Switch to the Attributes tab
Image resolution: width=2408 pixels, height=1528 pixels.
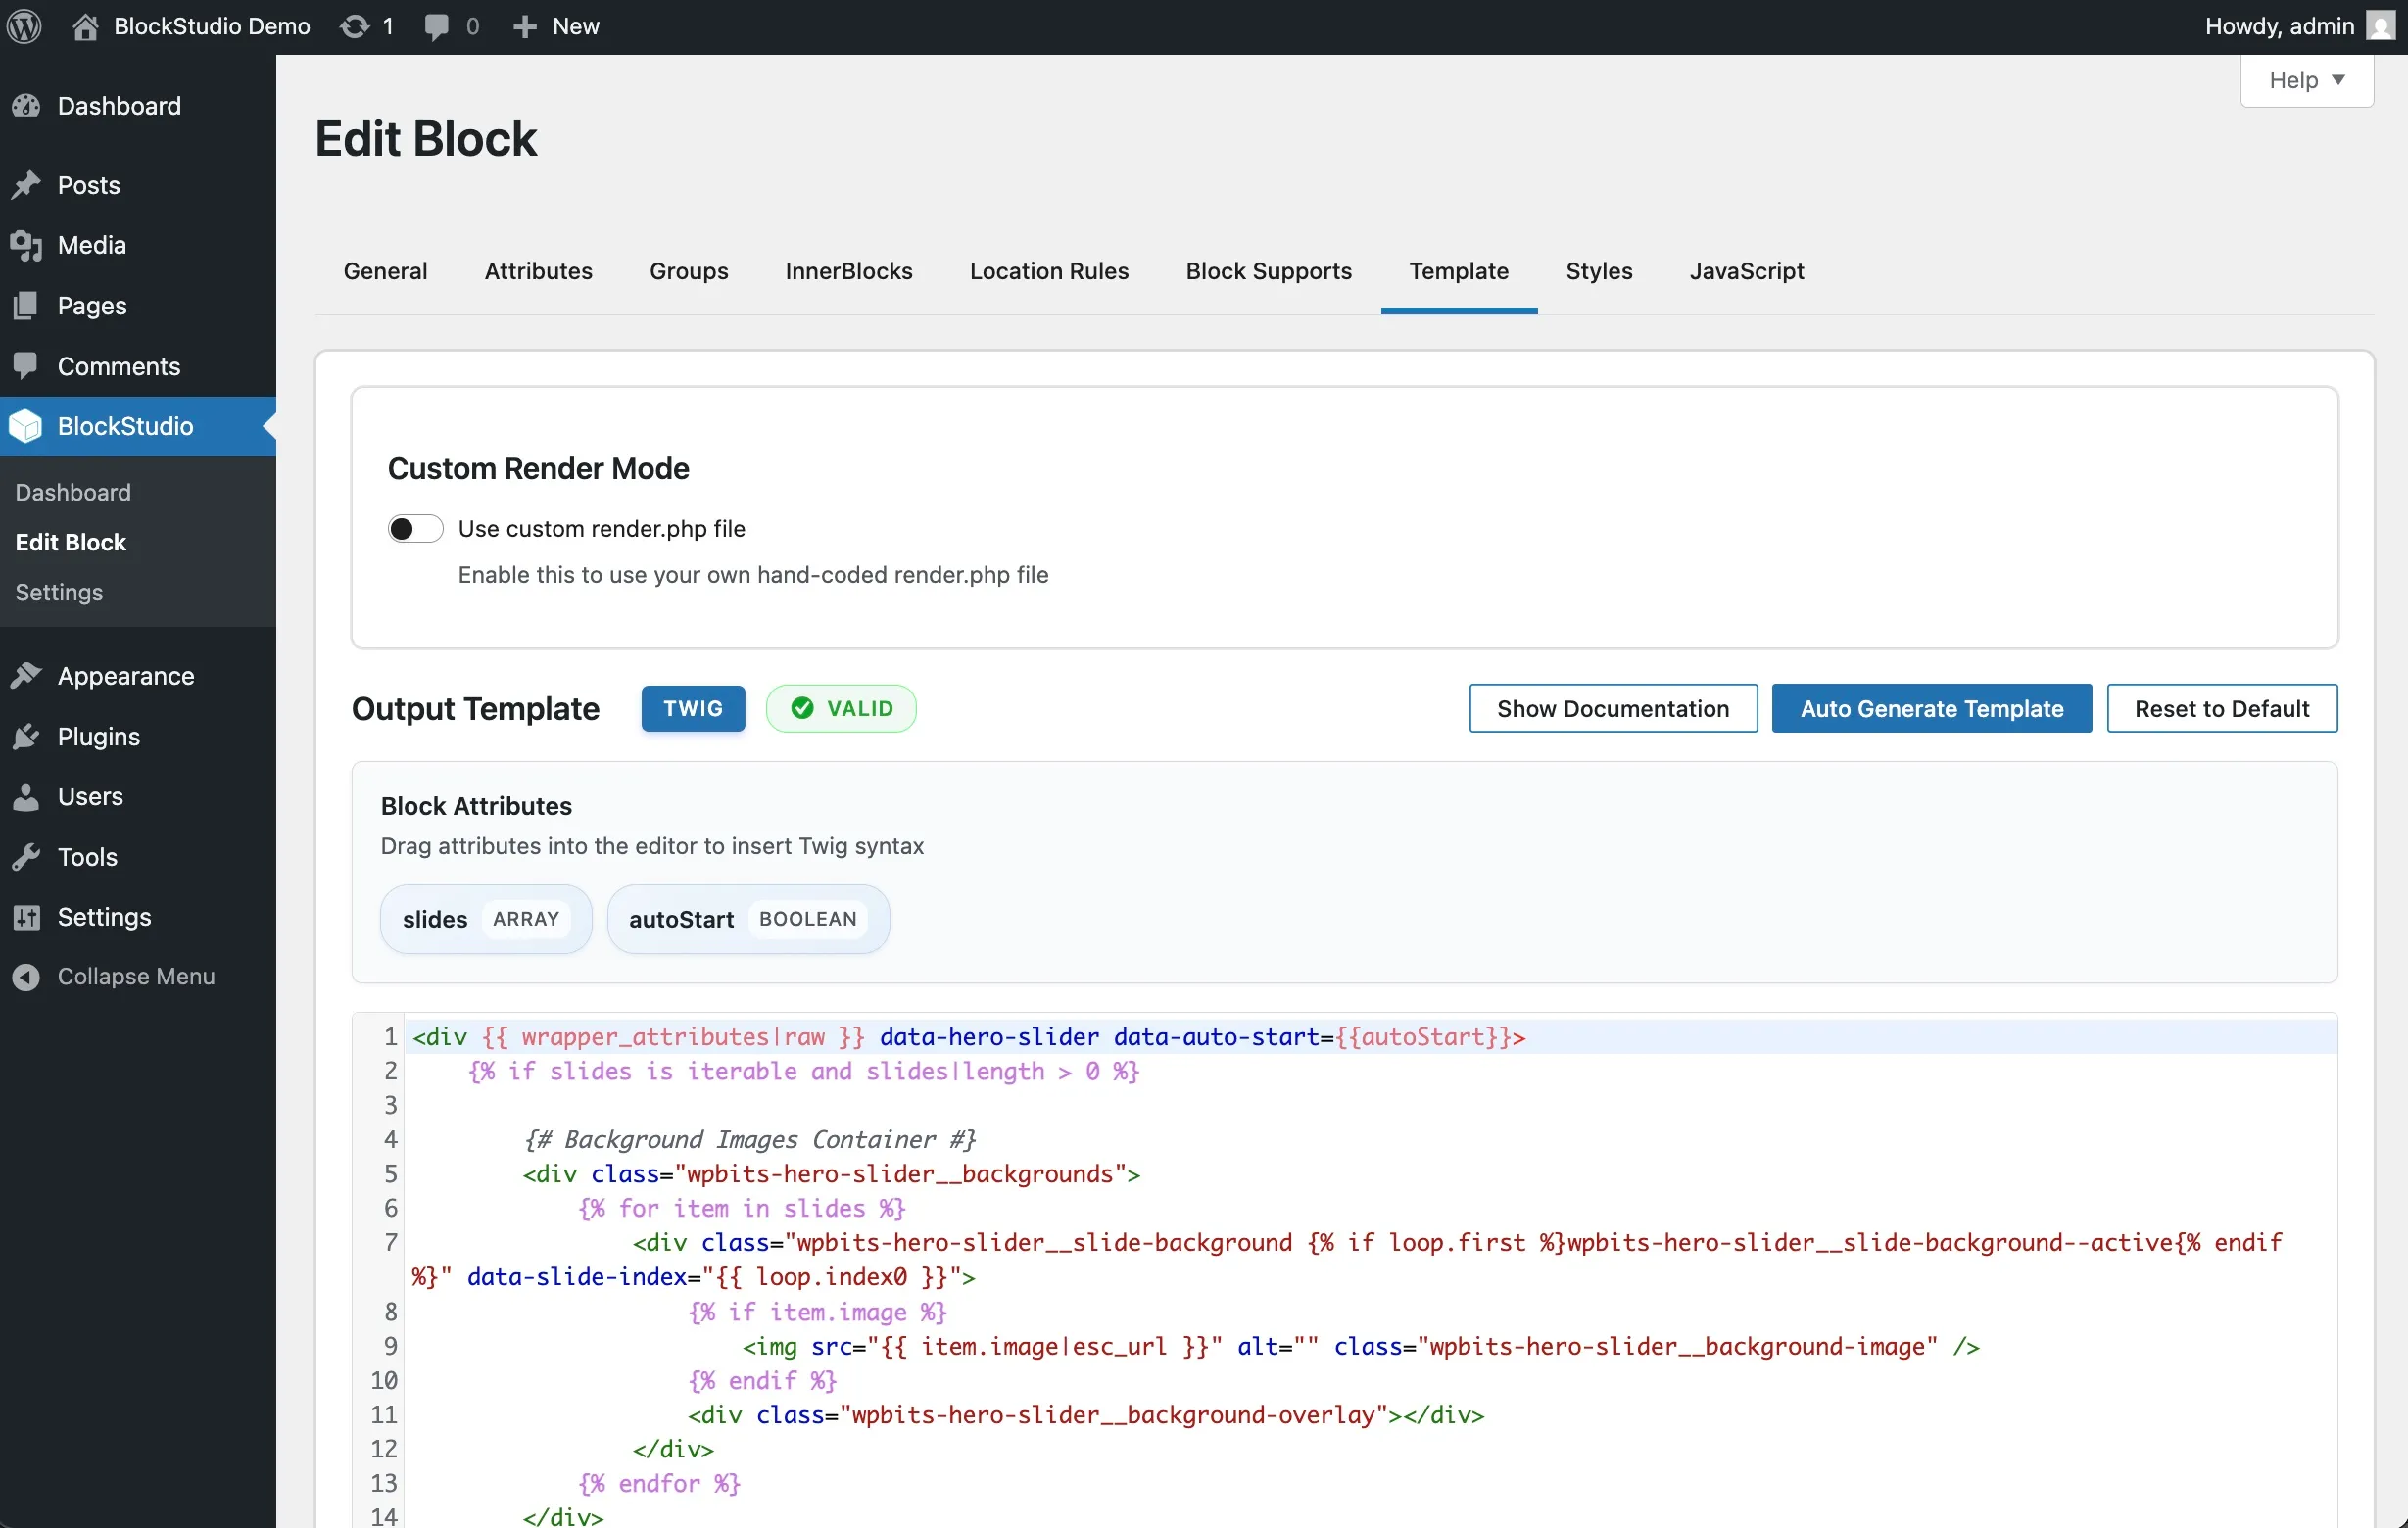point(538,271)
